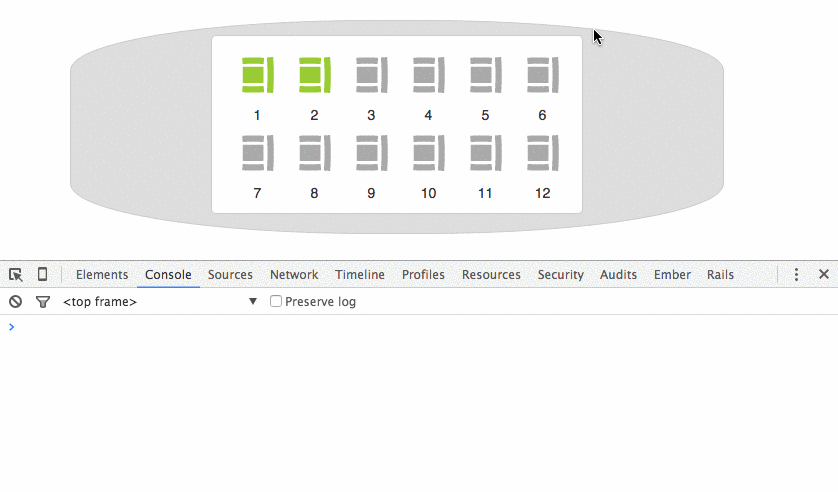Open DevTools three-dot menu
Screen dimensions: 838x492
796,274
